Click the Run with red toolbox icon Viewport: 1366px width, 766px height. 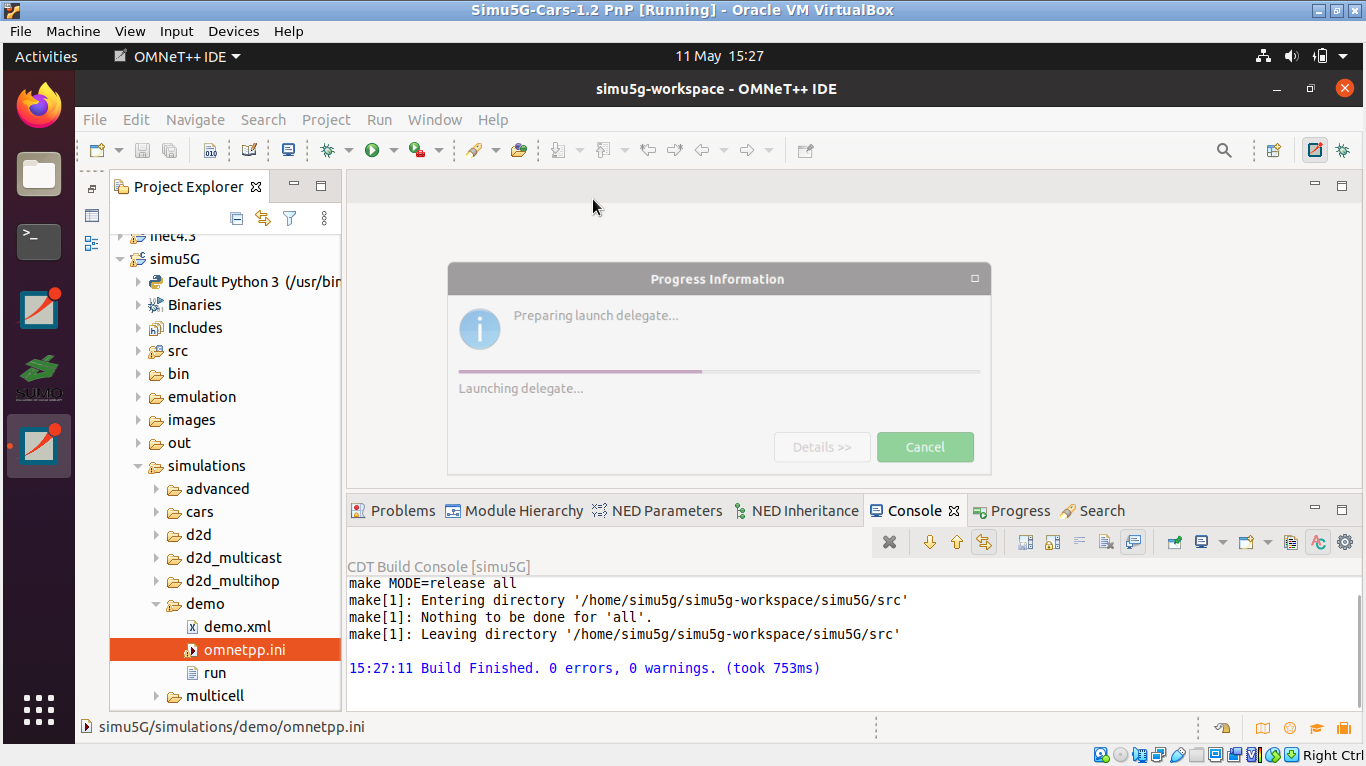[416, 150]
